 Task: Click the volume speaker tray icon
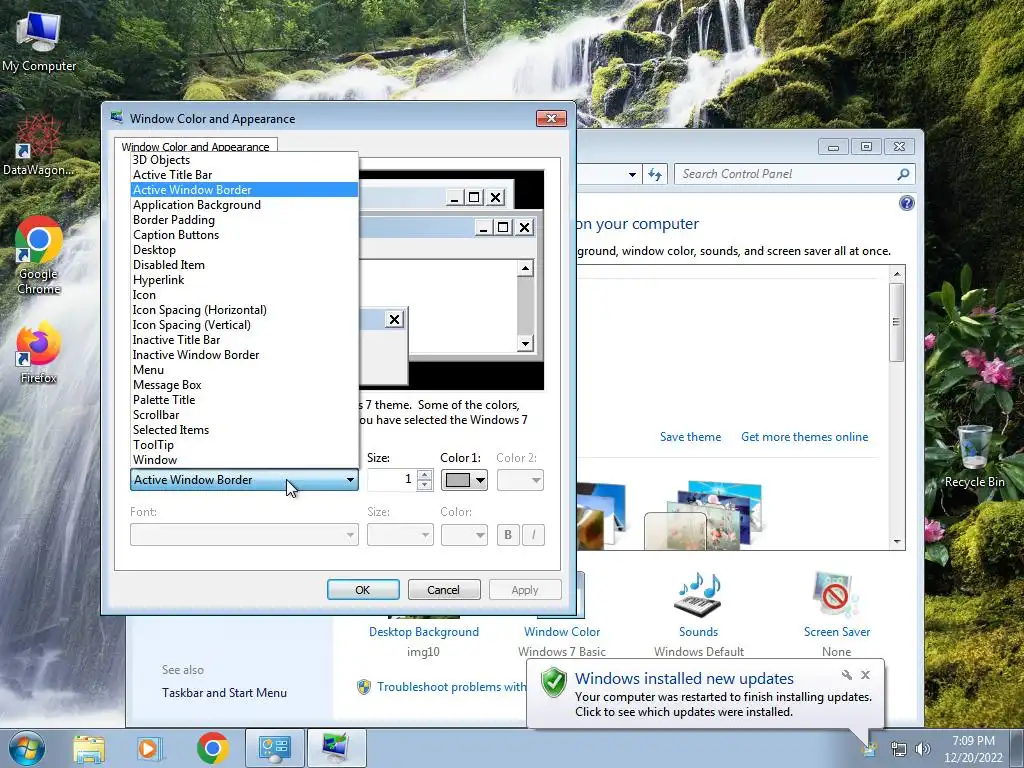923,749
